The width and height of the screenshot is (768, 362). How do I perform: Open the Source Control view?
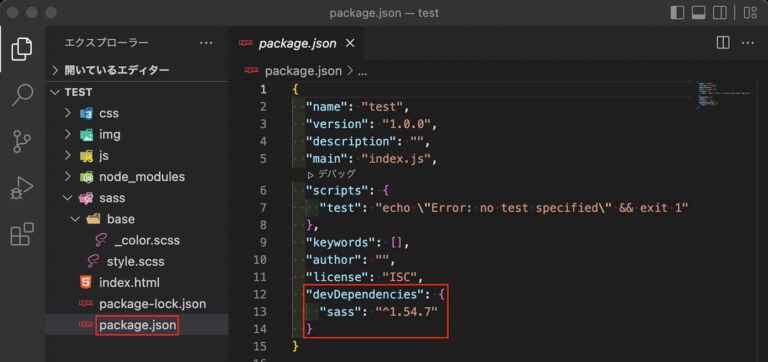coord(22,142)
